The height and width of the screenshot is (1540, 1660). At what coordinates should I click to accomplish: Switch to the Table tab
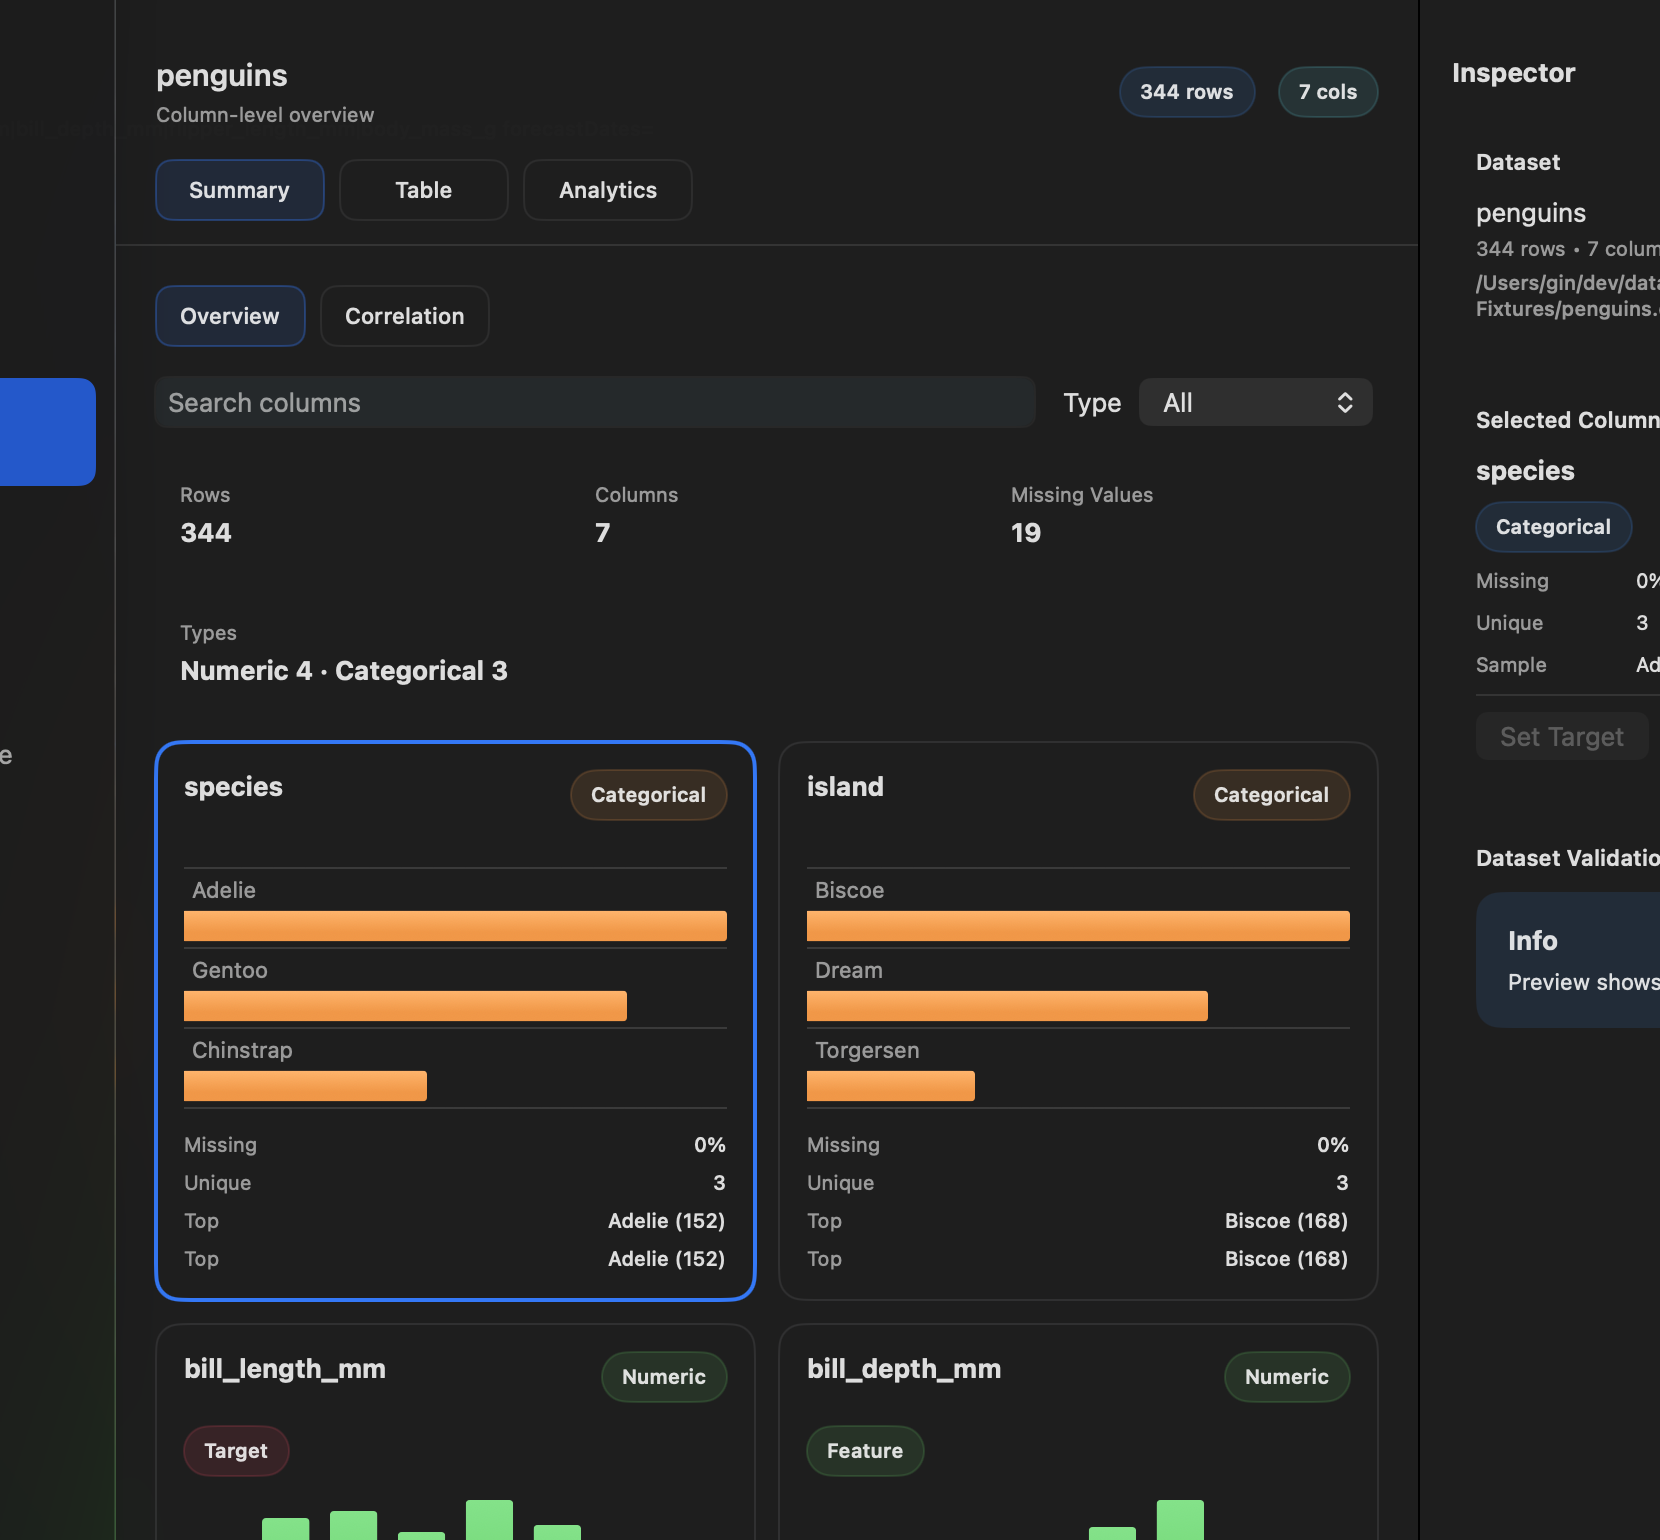(x=423, y=190)
